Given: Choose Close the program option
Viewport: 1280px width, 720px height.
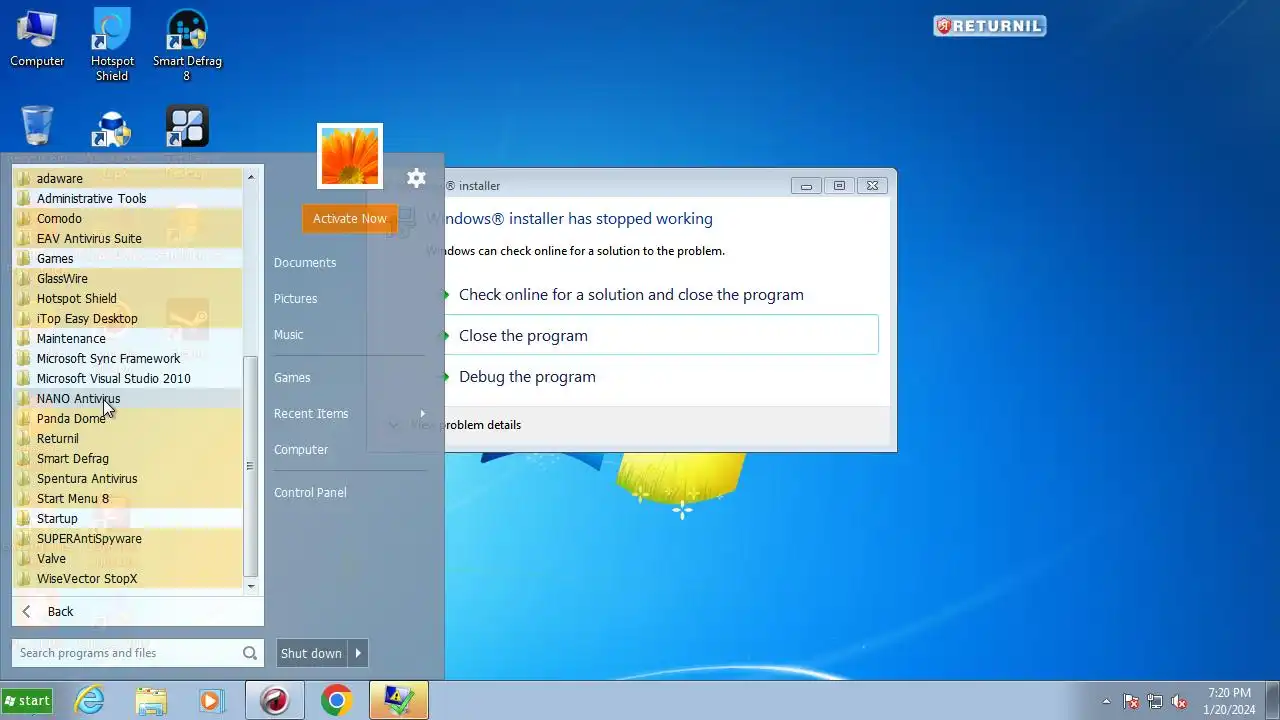Looking at the screenshot, I should pos(661,335).
